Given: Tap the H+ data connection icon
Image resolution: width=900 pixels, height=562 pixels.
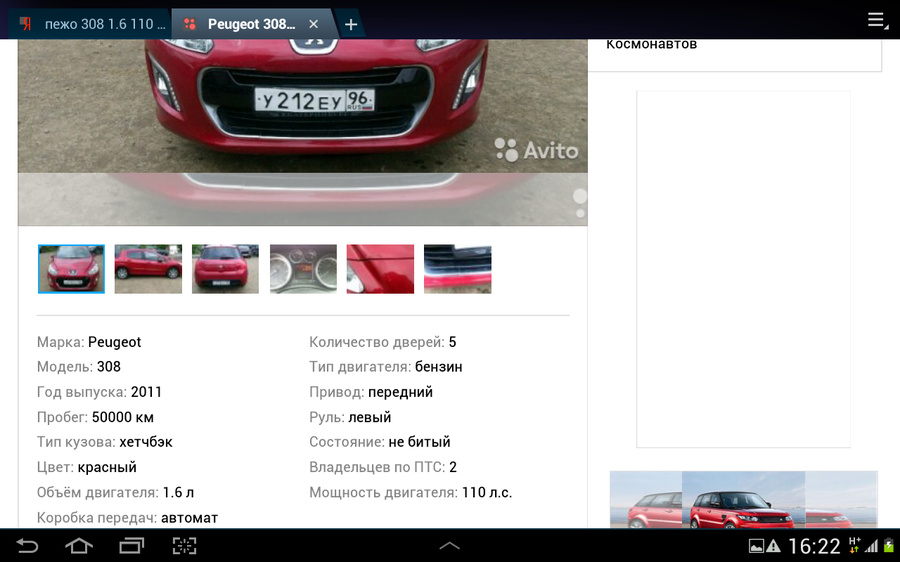Looking at the screenshot, I should [854, 545].
